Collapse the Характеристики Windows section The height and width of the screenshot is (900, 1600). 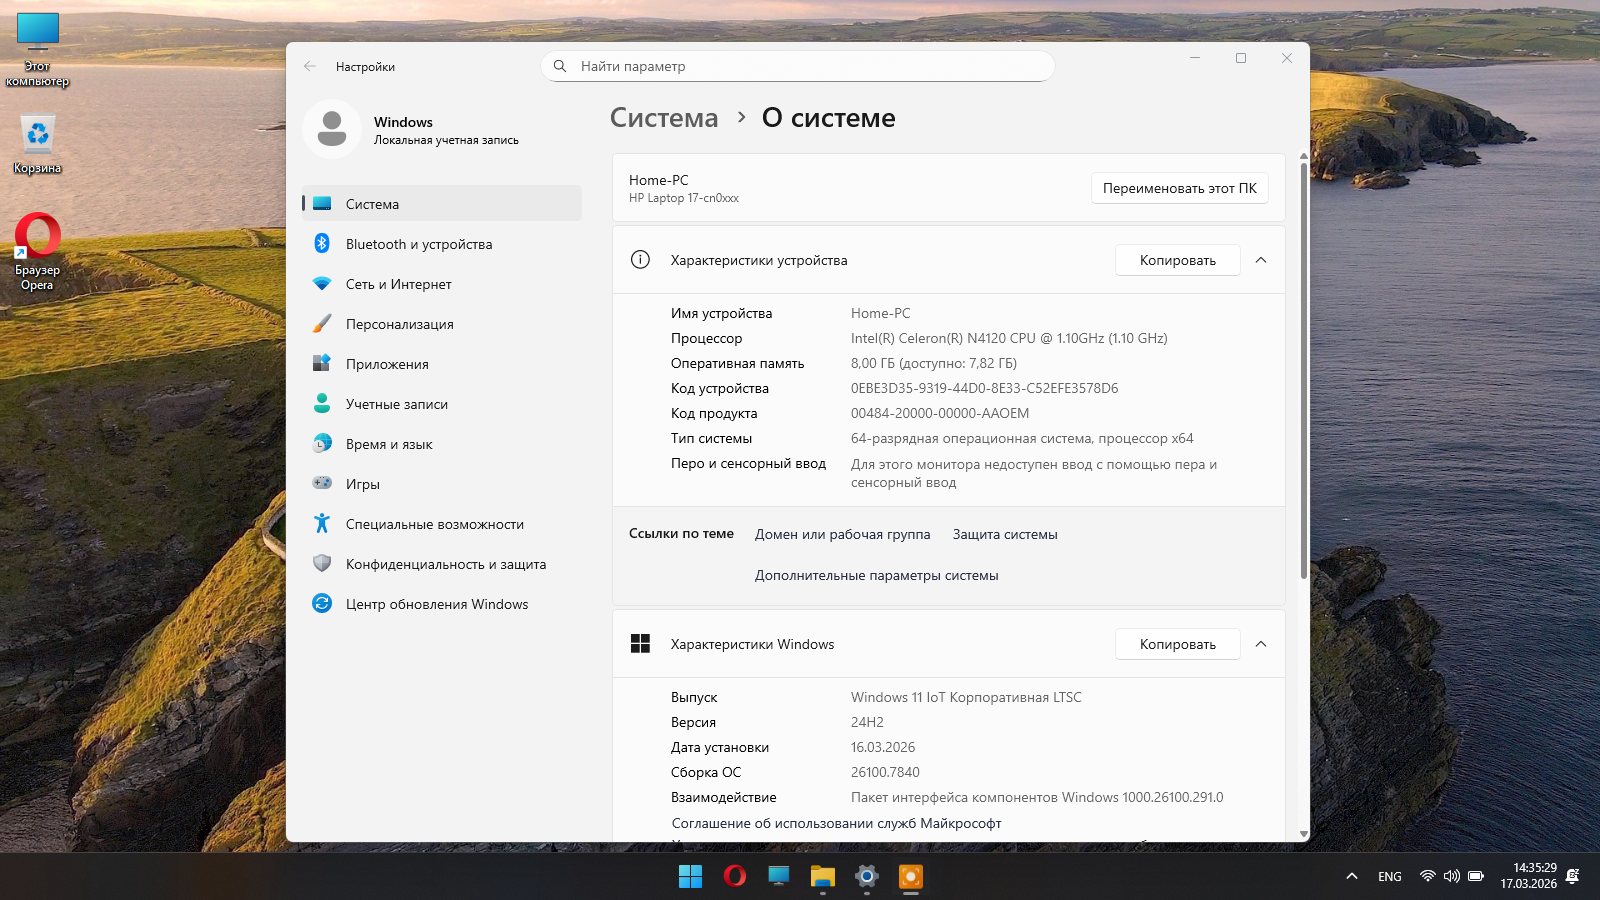click(1261, 644)
